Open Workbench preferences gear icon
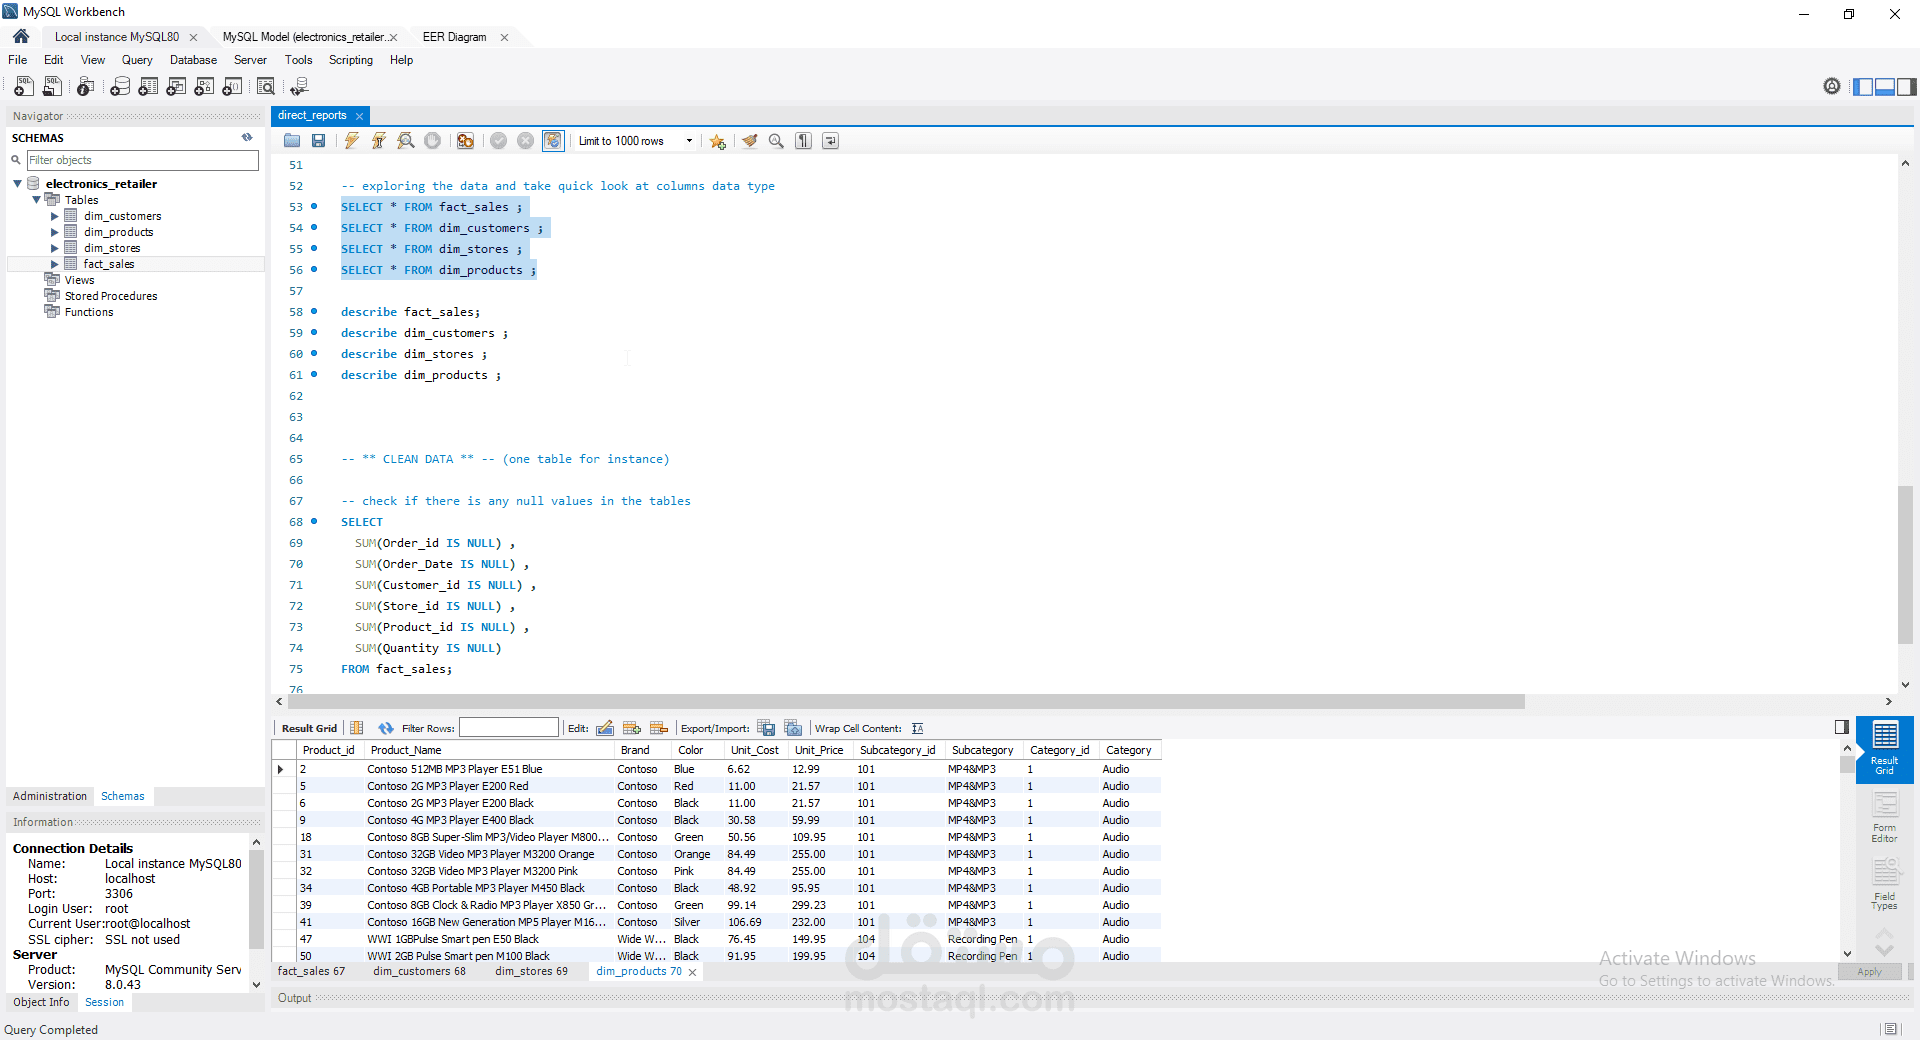 pos(1832,87)
